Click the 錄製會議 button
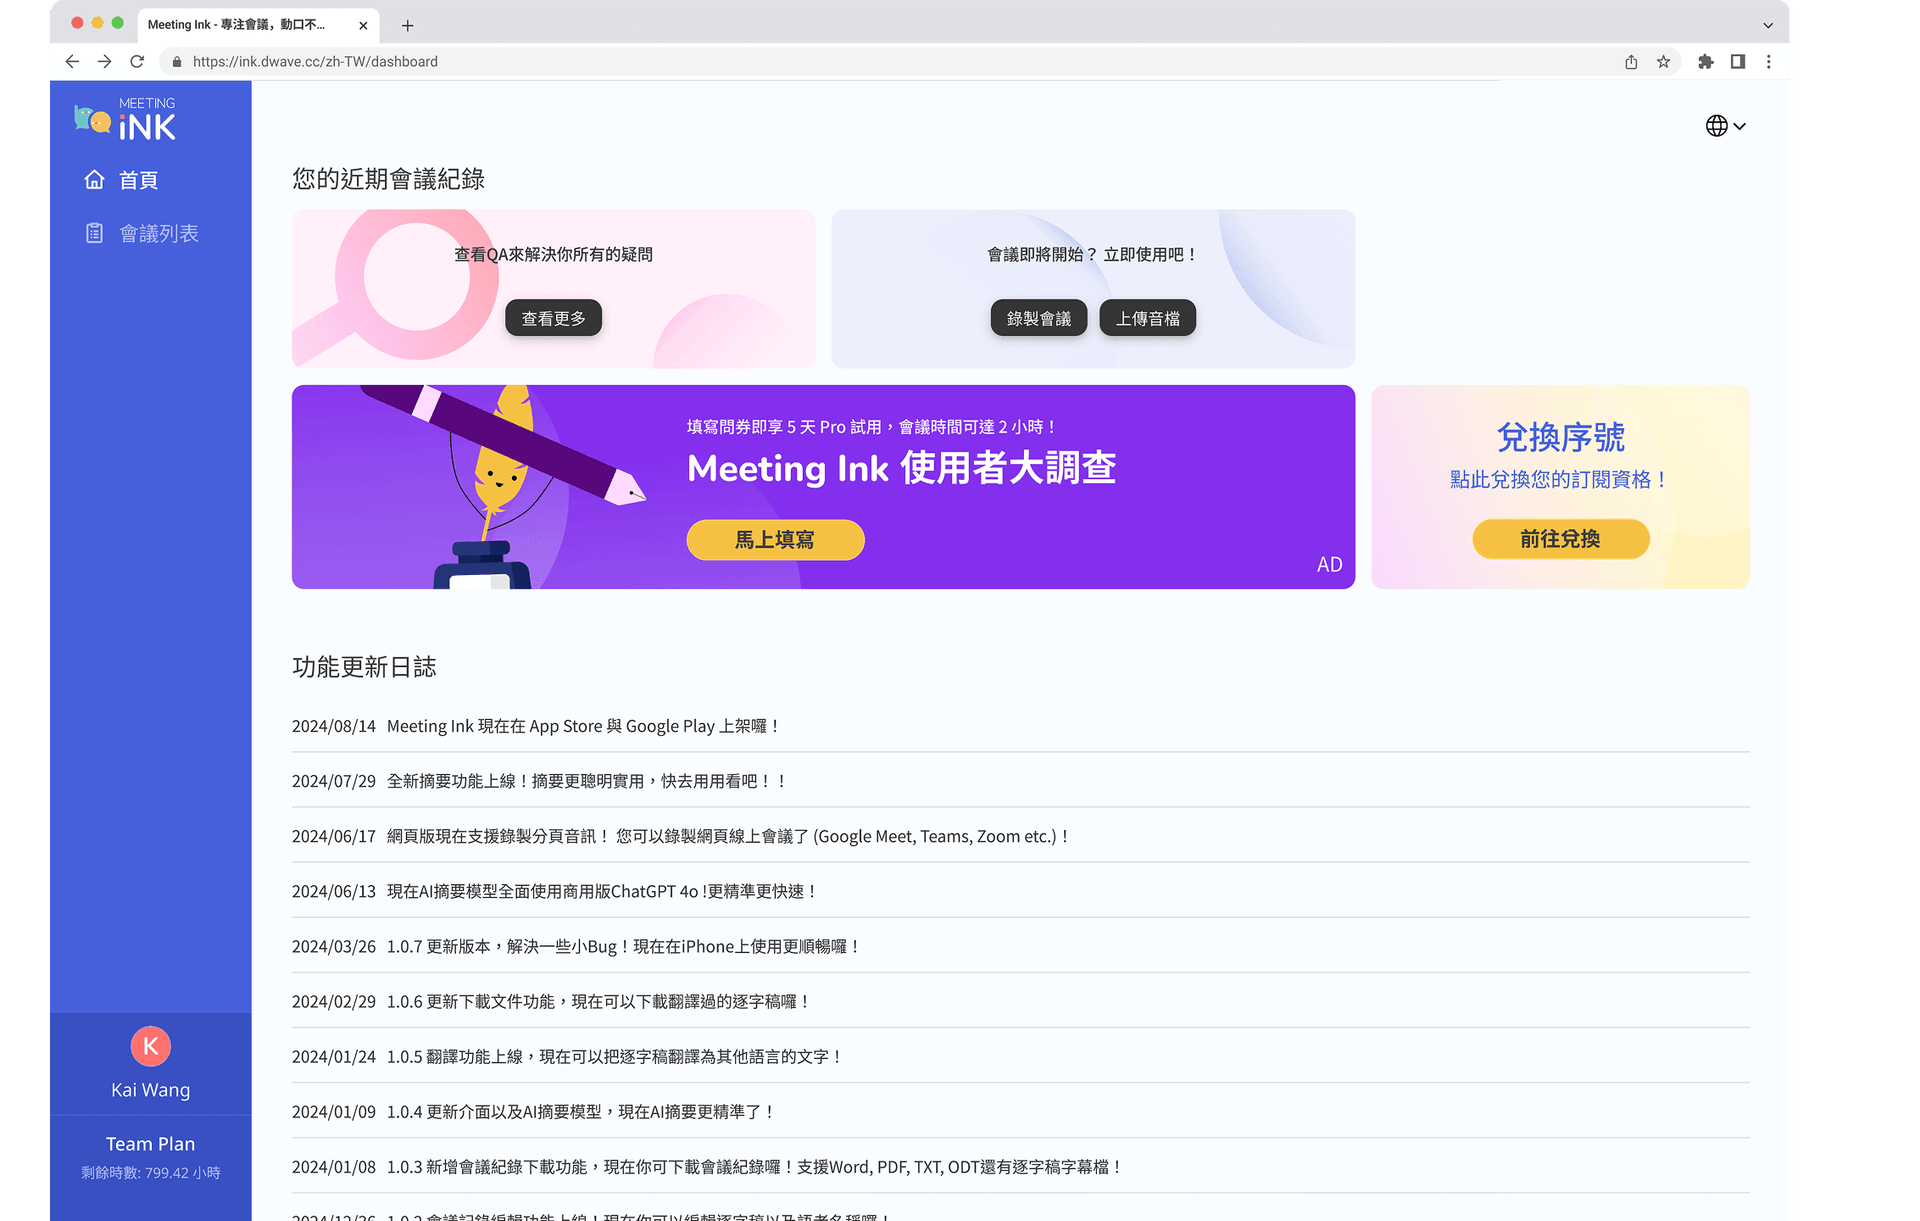Viewport: 1920px width, 1221px height. click(1038, 318)
